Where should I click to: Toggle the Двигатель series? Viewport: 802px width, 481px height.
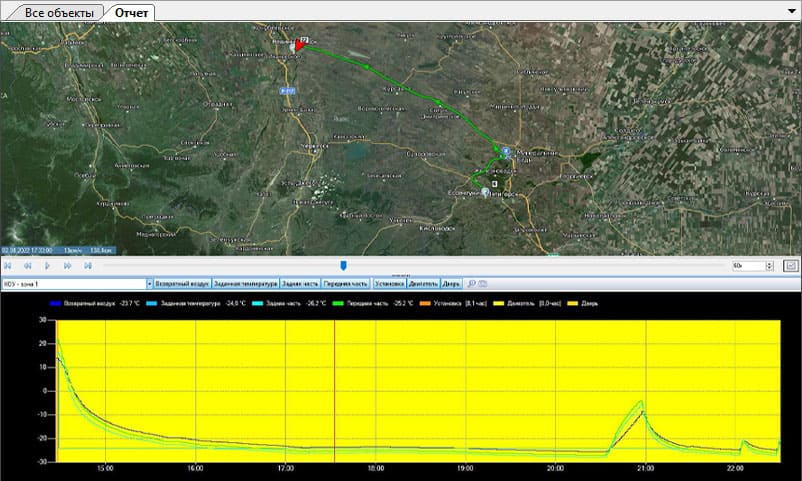[423, 284]
